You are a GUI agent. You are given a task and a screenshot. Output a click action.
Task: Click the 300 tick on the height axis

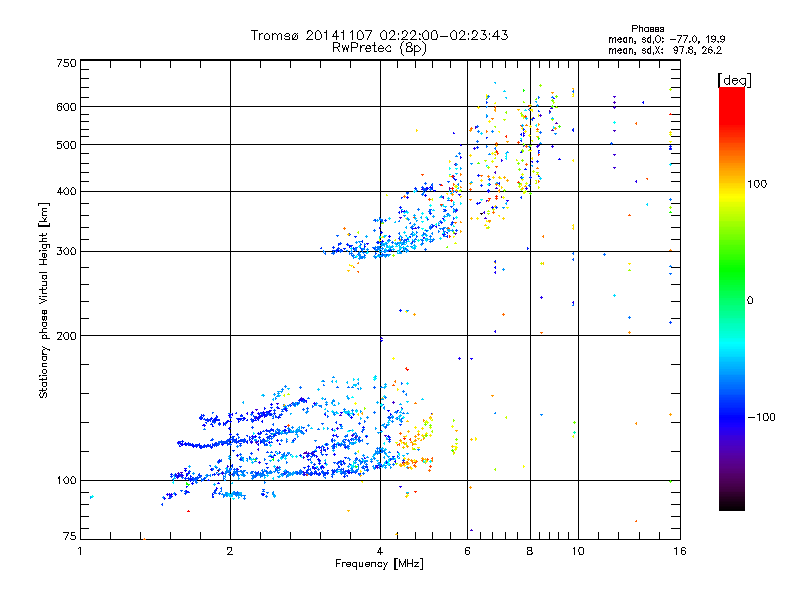tap(66, 251)
